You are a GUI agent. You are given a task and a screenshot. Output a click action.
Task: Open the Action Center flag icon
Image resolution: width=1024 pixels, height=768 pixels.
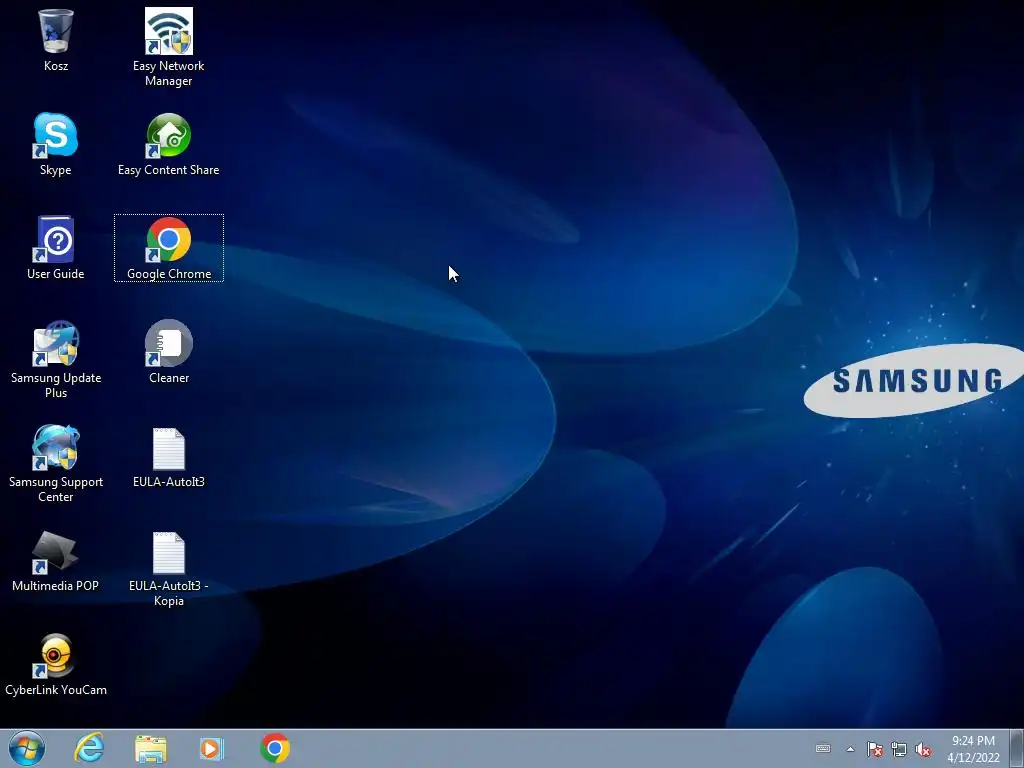tap(874, 749)
